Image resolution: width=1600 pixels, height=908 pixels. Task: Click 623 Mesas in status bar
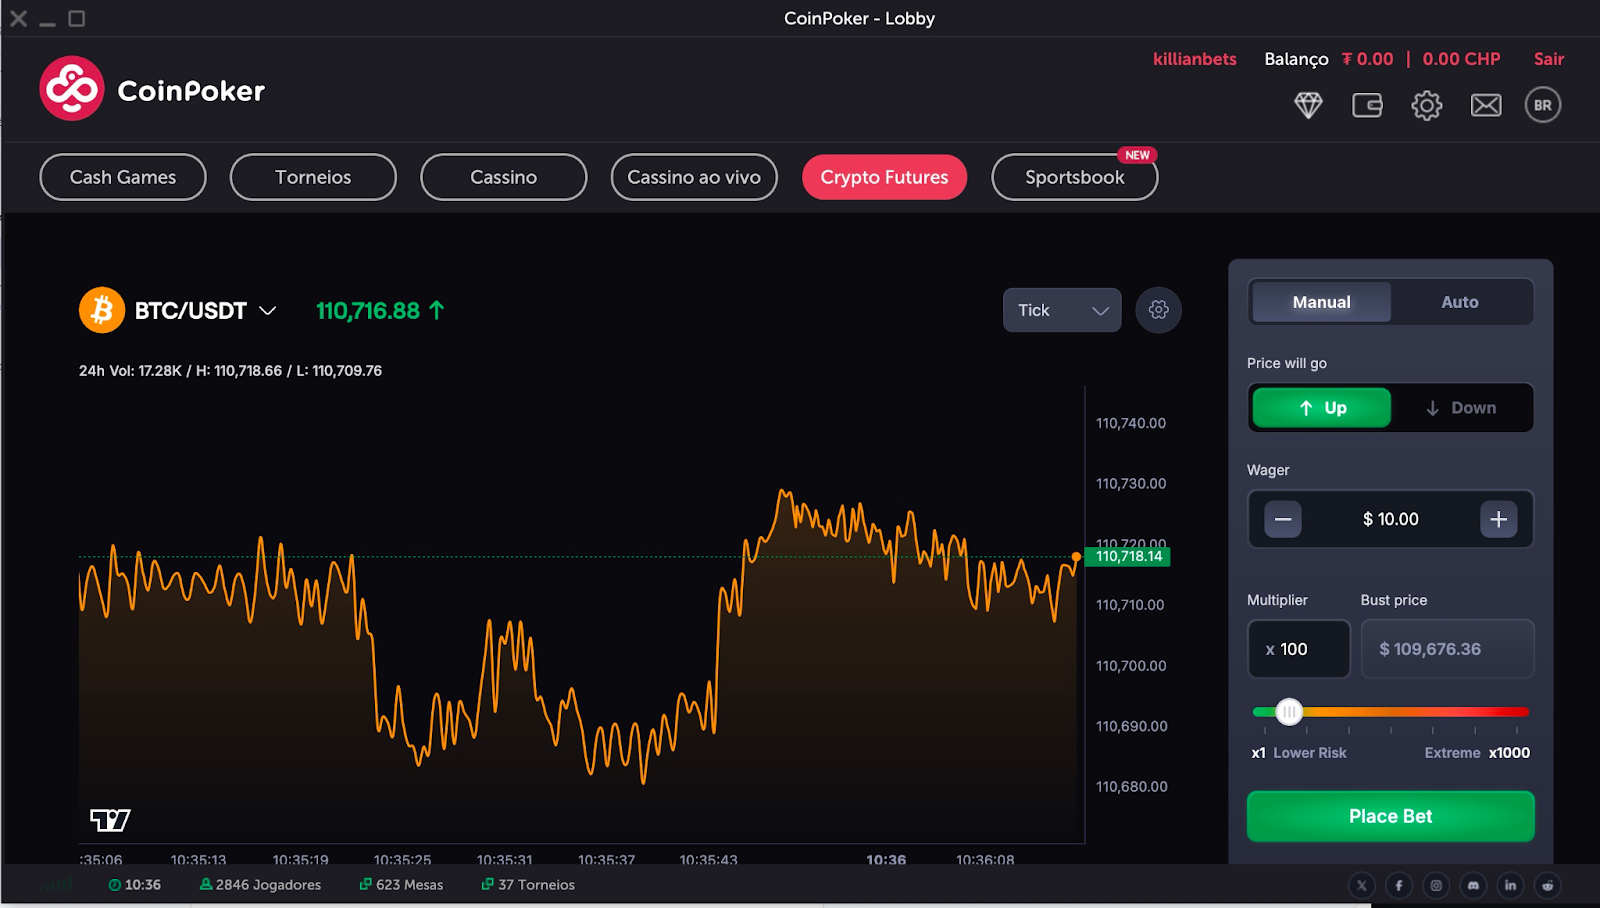(x=409, y=885)
